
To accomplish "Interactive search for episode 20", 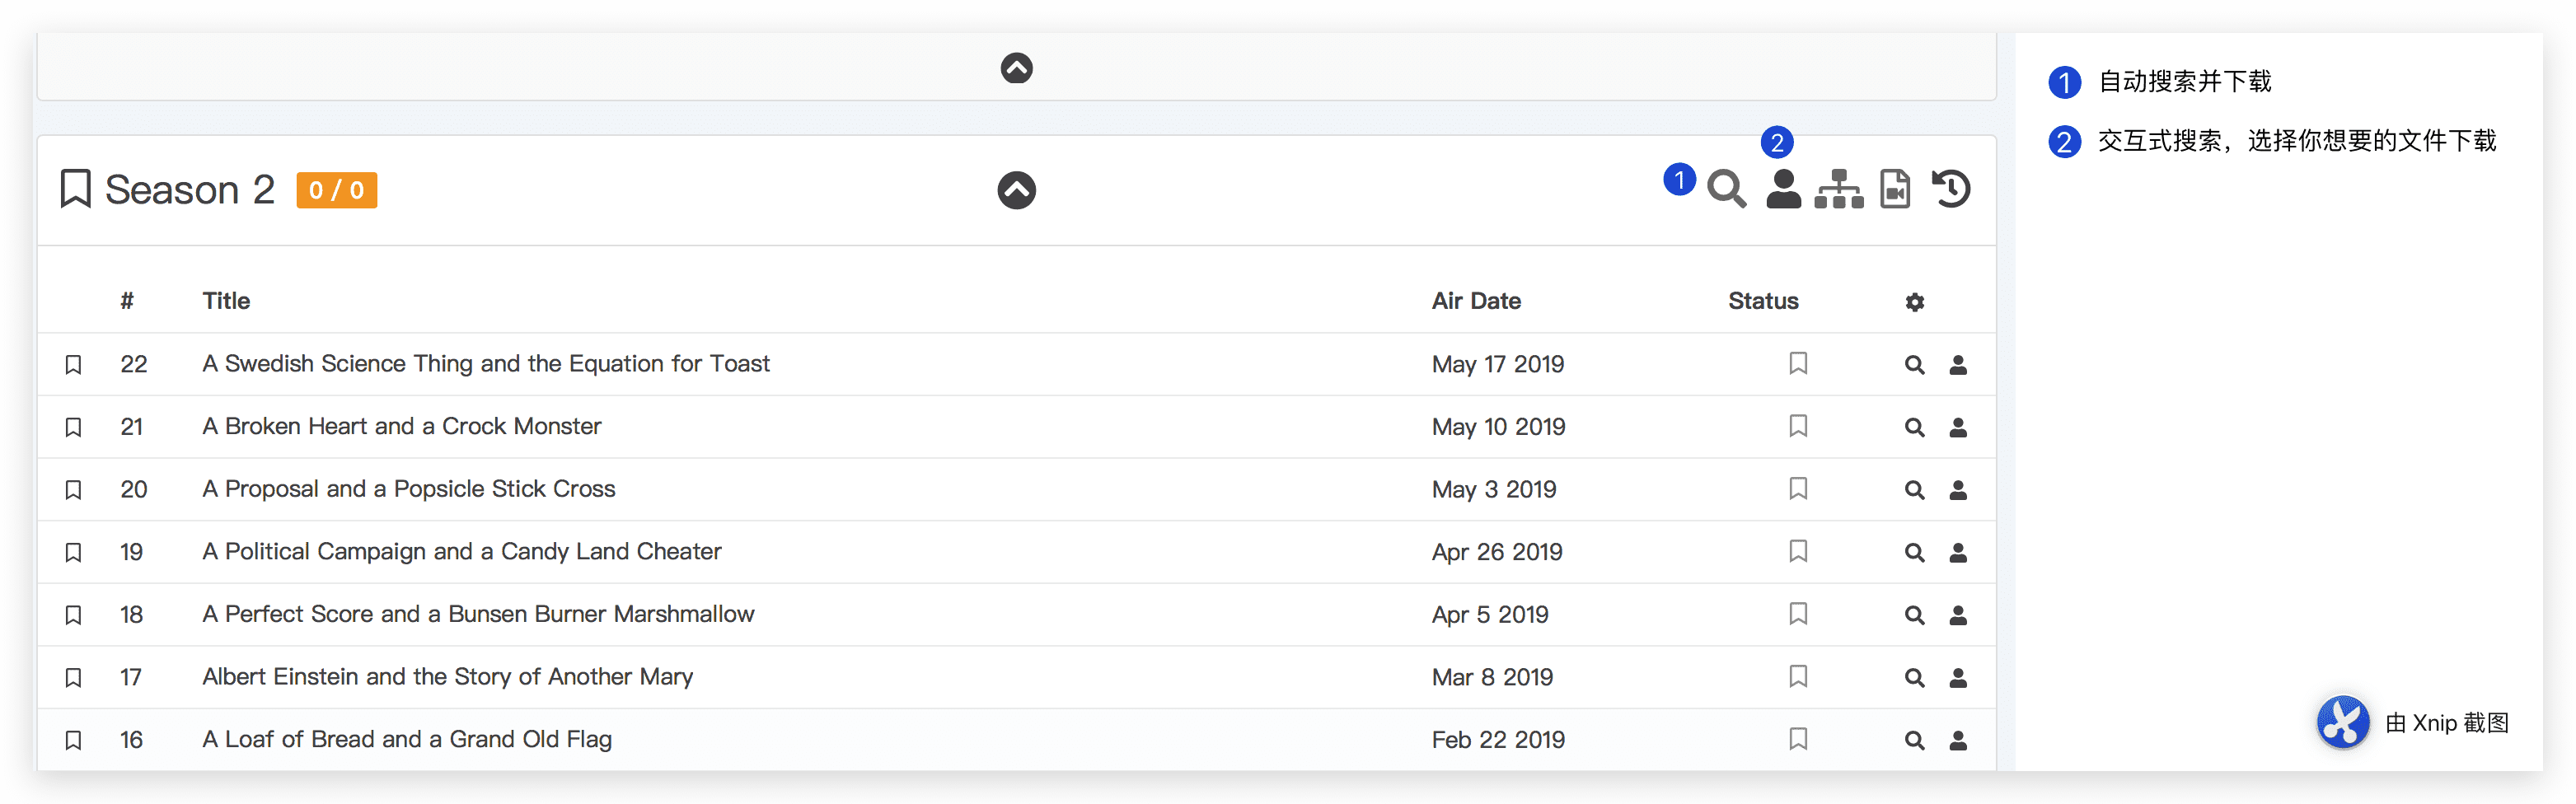I will [x=1958, y=490].
